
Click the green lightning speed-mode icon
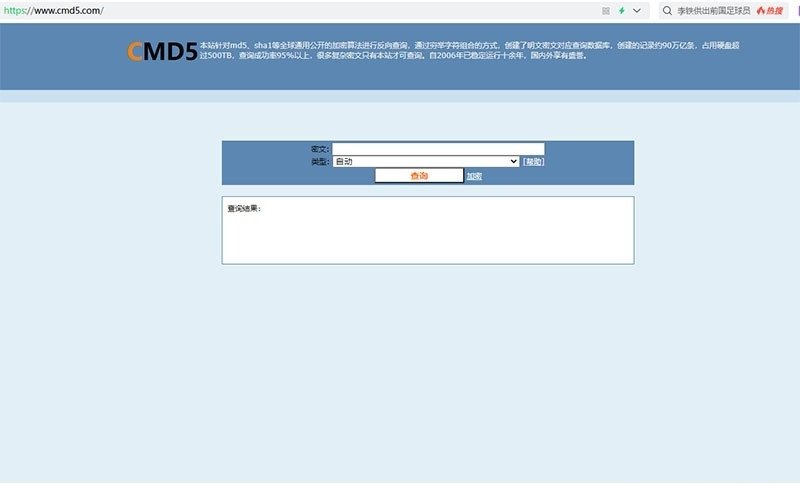click(621, 11)
